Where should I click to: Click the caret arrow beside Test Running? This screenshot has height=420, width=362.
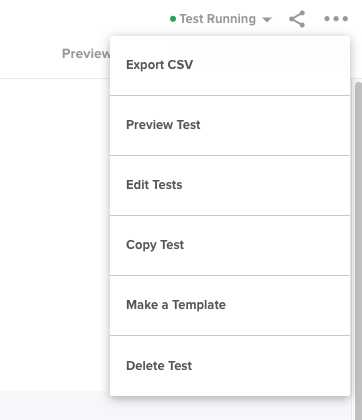[x=267, y=20]
